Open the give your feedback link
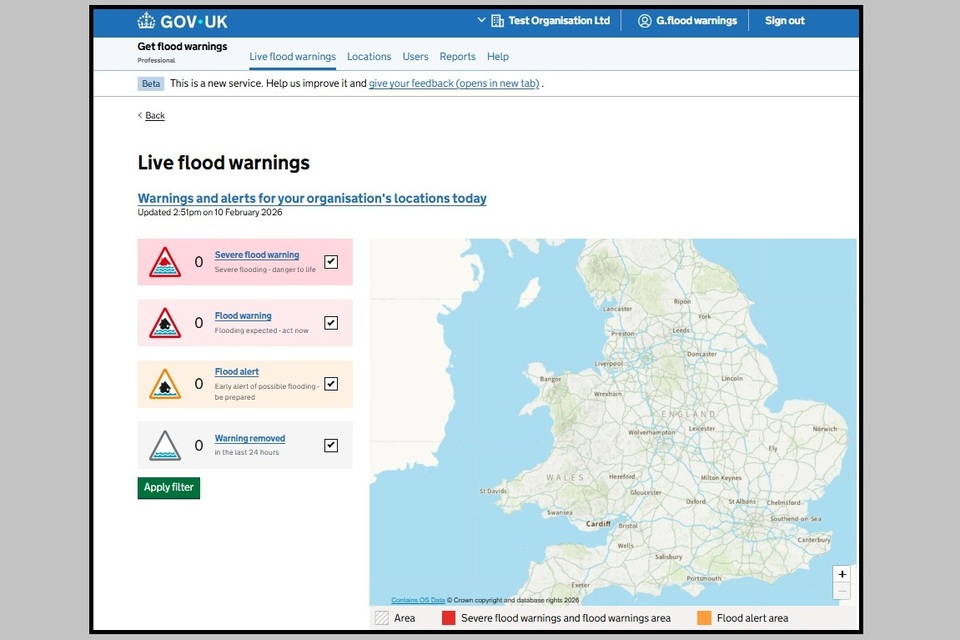 pos(453,84)
